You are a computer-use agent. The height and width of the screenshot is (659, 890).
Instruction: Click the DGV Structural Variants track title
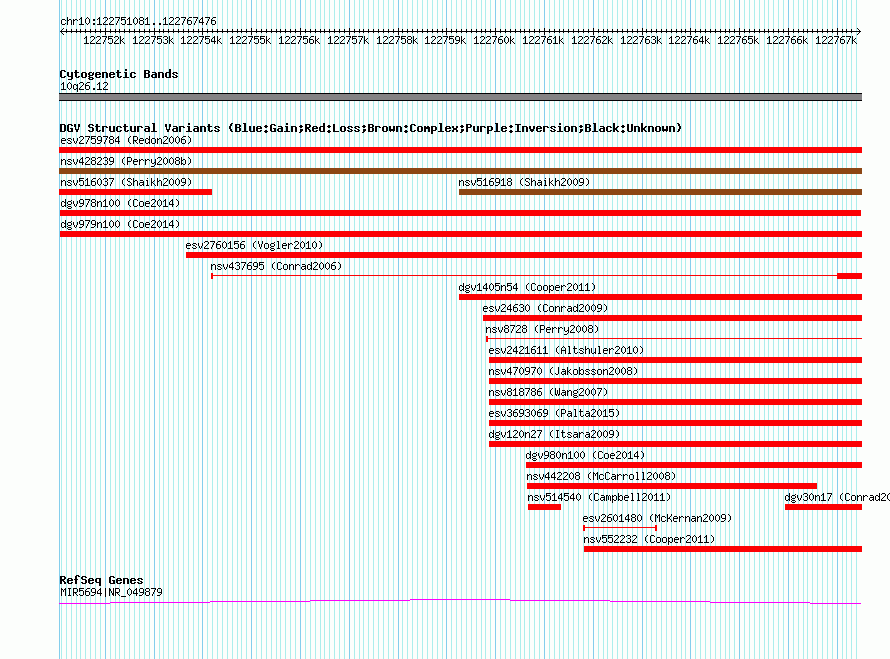pyautogui.click(x=371, y=128)
